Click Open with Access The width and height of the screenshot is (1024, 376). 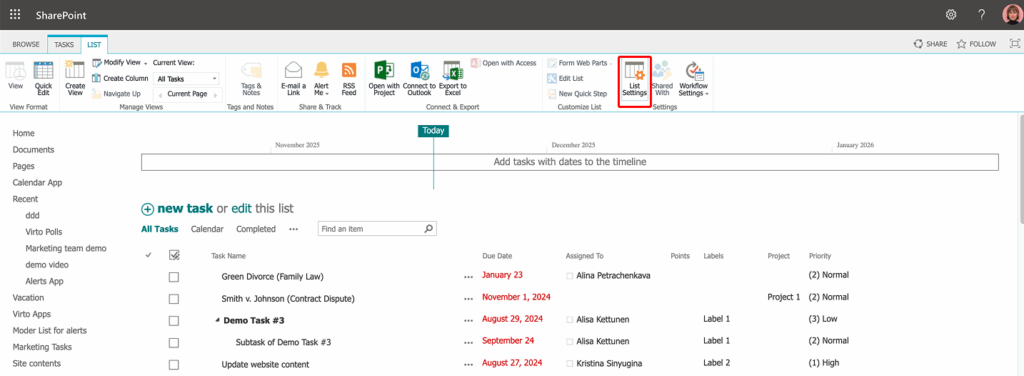[x=504, y=63]
